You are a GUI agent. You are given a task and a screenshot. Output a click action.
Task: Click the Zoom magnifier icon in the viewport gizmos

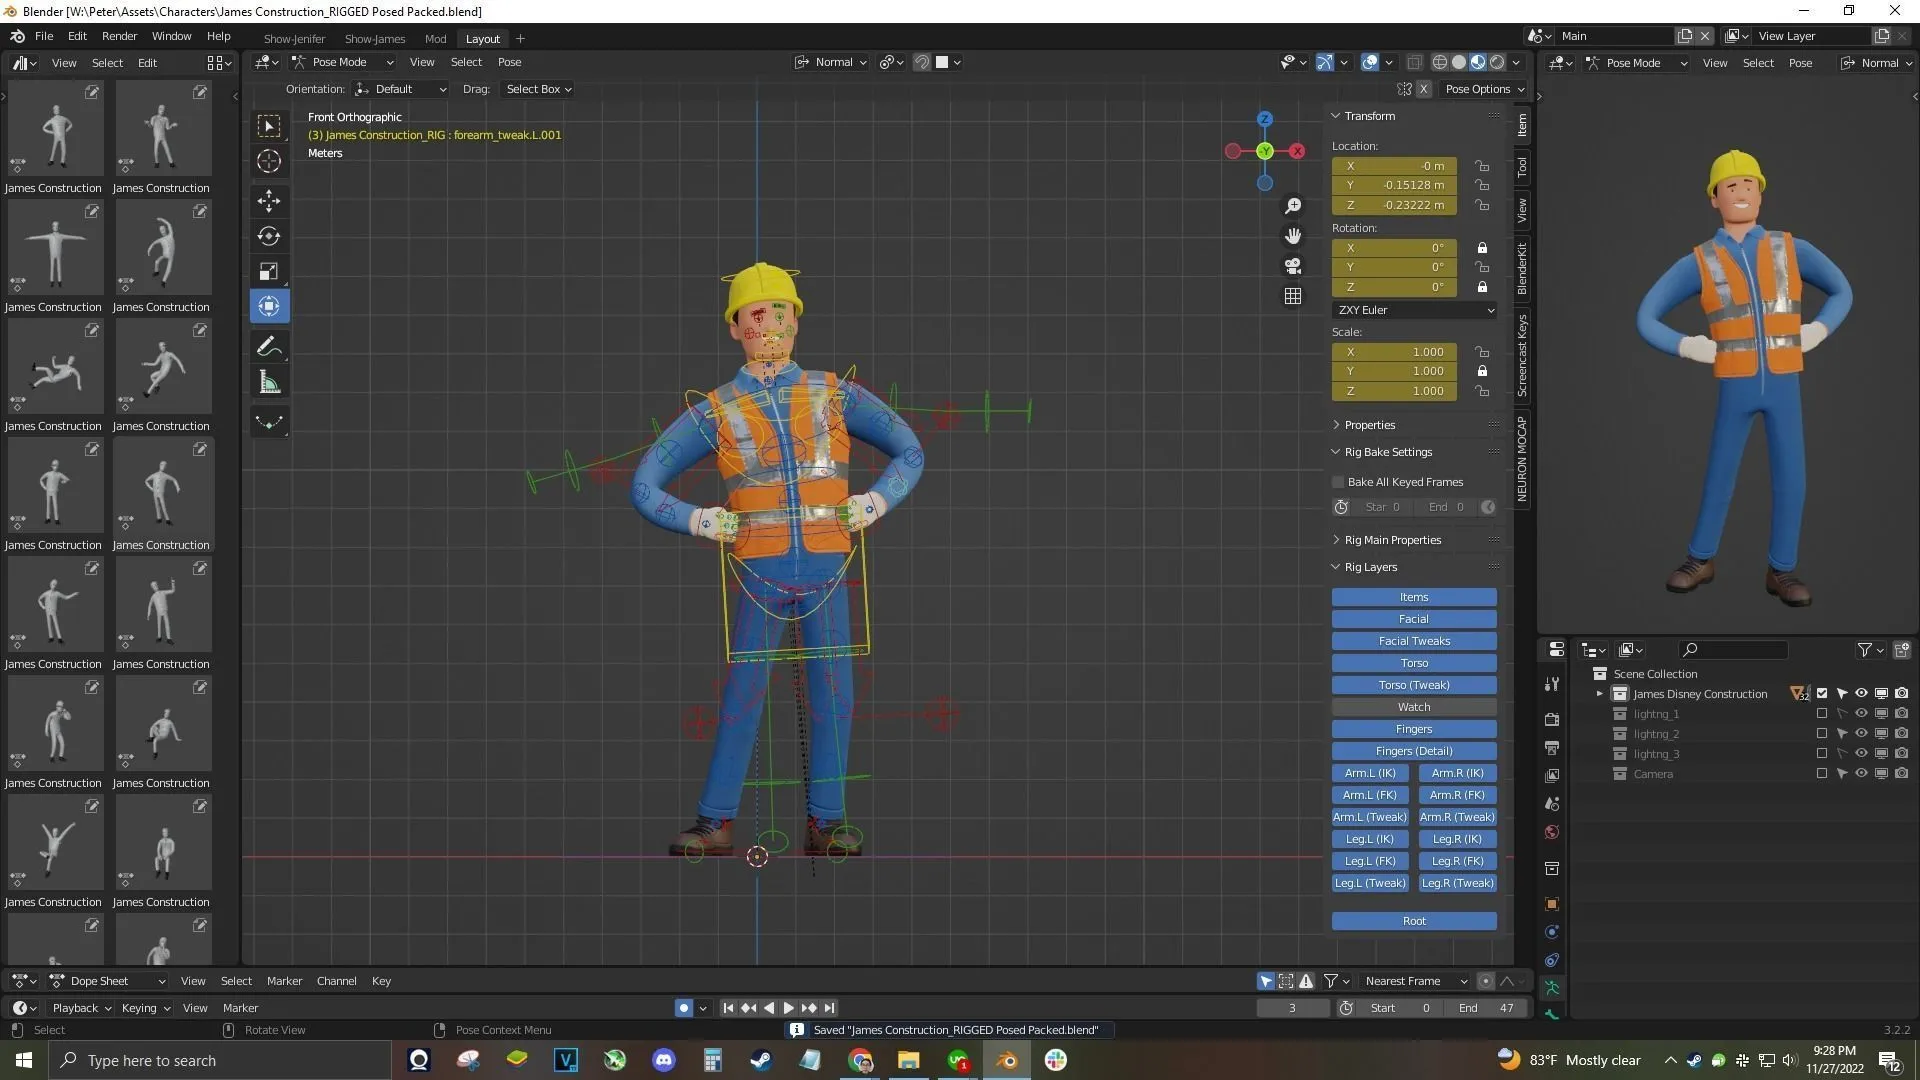pyautogui.click(x=1292, y=205)
